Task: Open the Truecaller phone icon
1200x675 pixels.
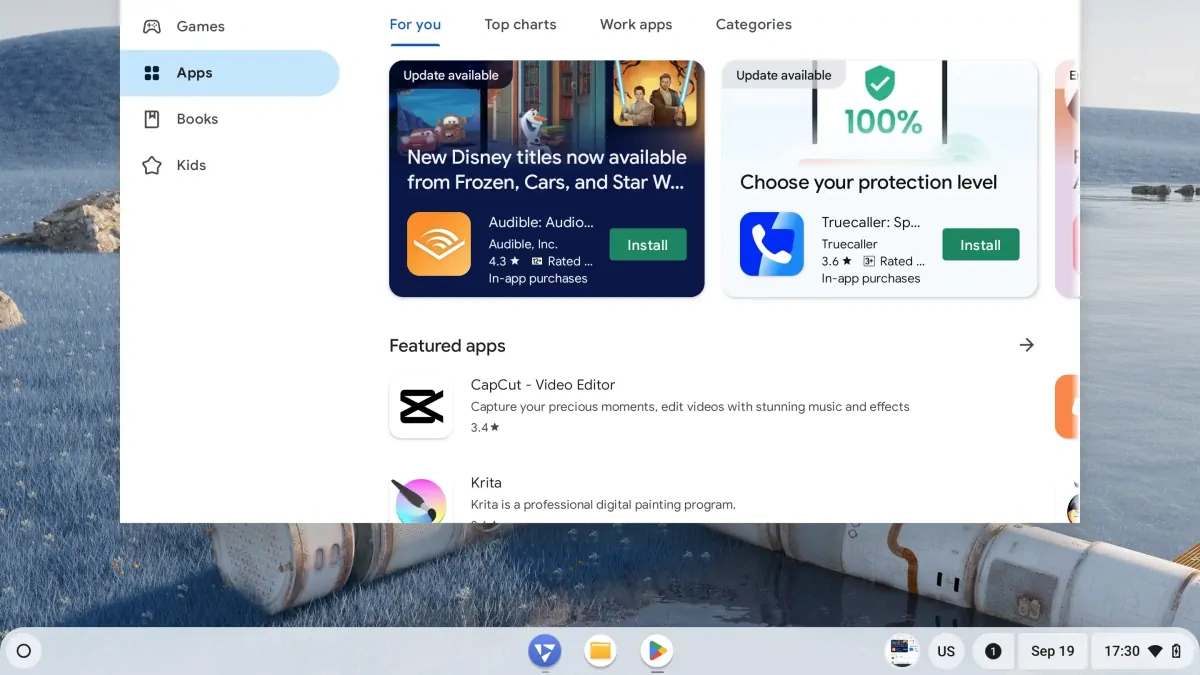Action: 772,244
